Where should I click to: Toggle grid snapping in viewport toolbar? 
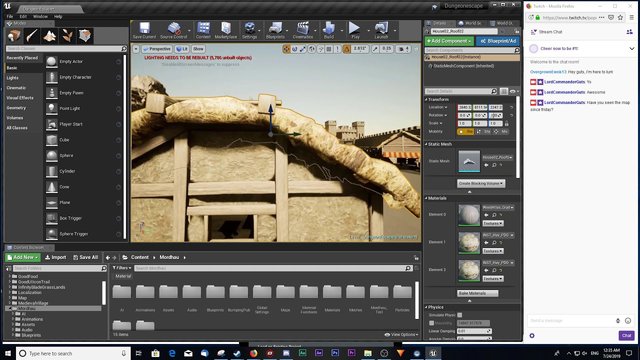(329, 49)
